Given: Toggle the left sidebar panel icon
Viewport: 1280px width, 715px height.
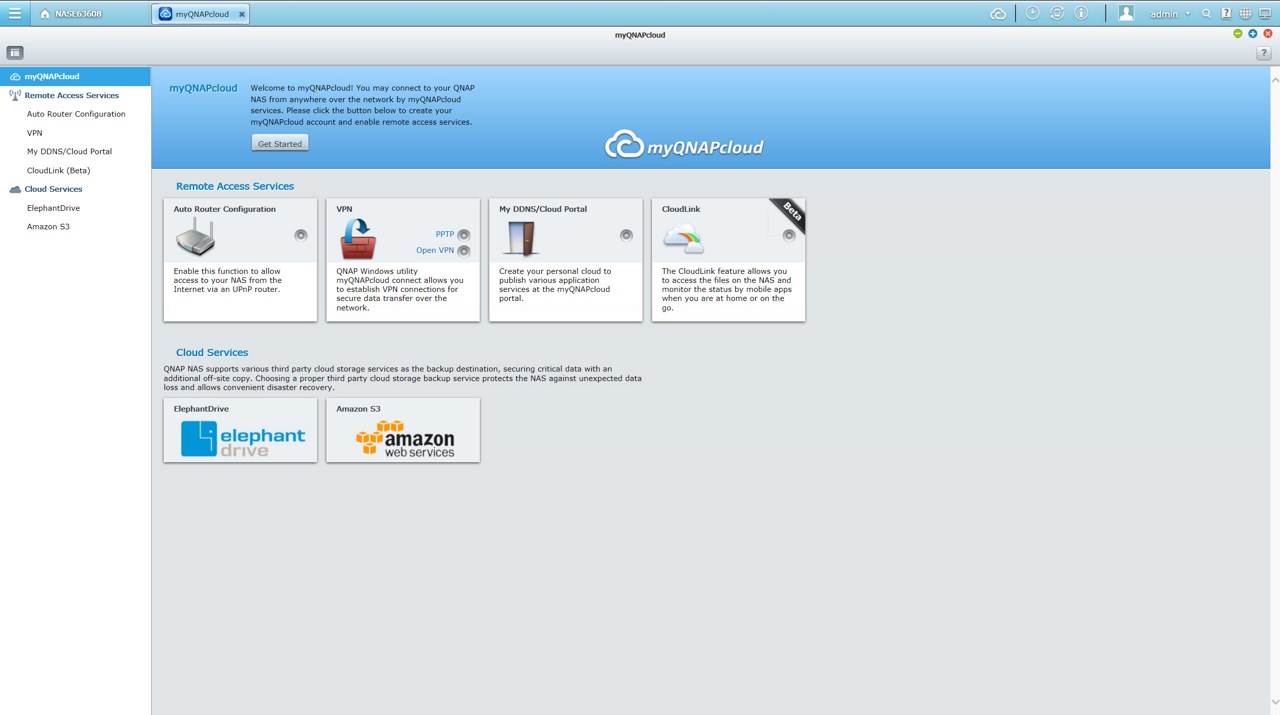Looking at the screenshot, I should 15,52.
